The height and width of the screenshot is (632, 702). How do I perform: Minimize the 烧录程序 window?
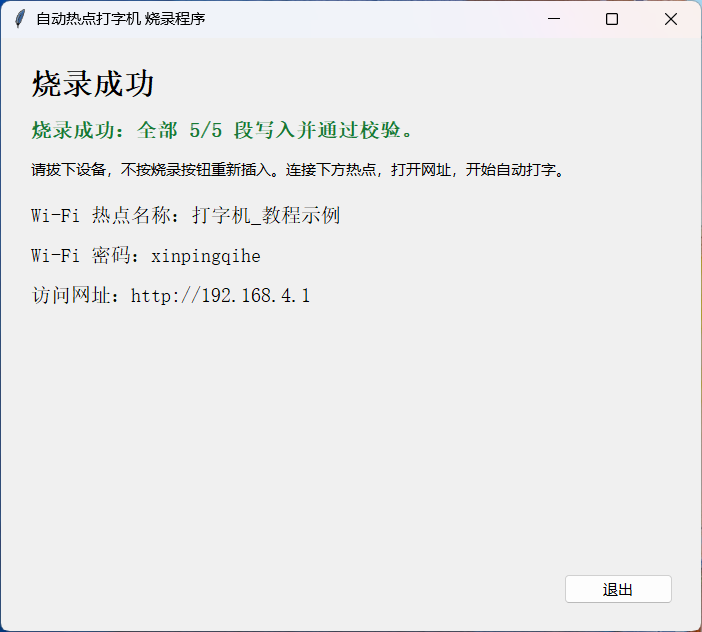[x=554, y=19]
